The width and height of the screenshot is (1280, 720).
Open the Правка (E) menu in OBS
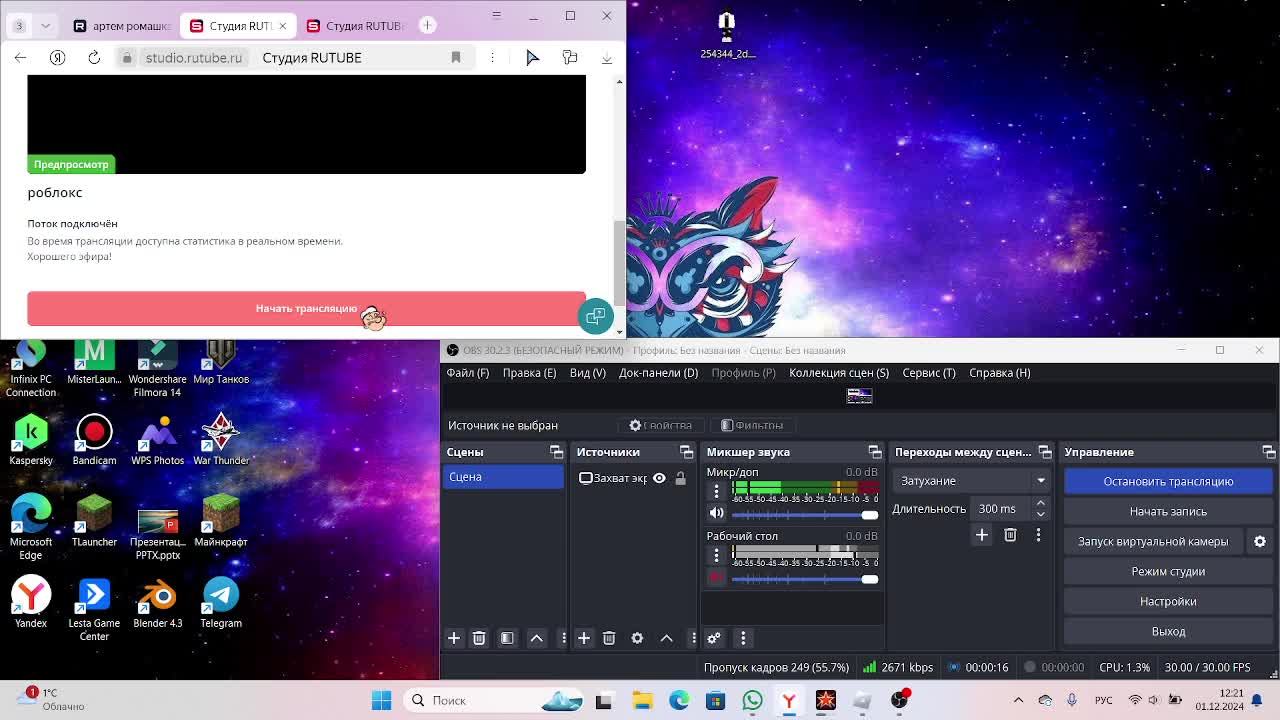click(x=529, y=372)
